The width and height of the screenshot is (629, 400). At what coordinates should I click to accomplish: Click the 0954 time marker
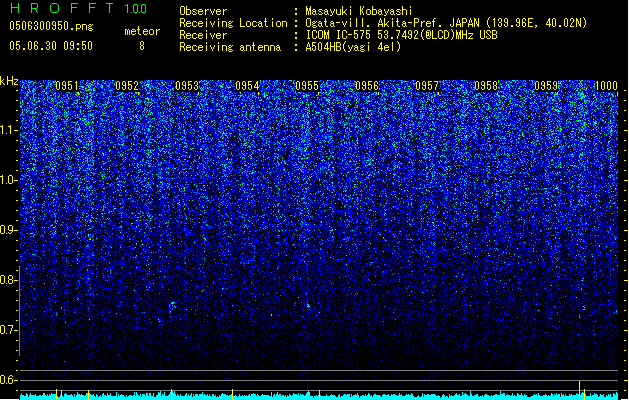[247, 86]
